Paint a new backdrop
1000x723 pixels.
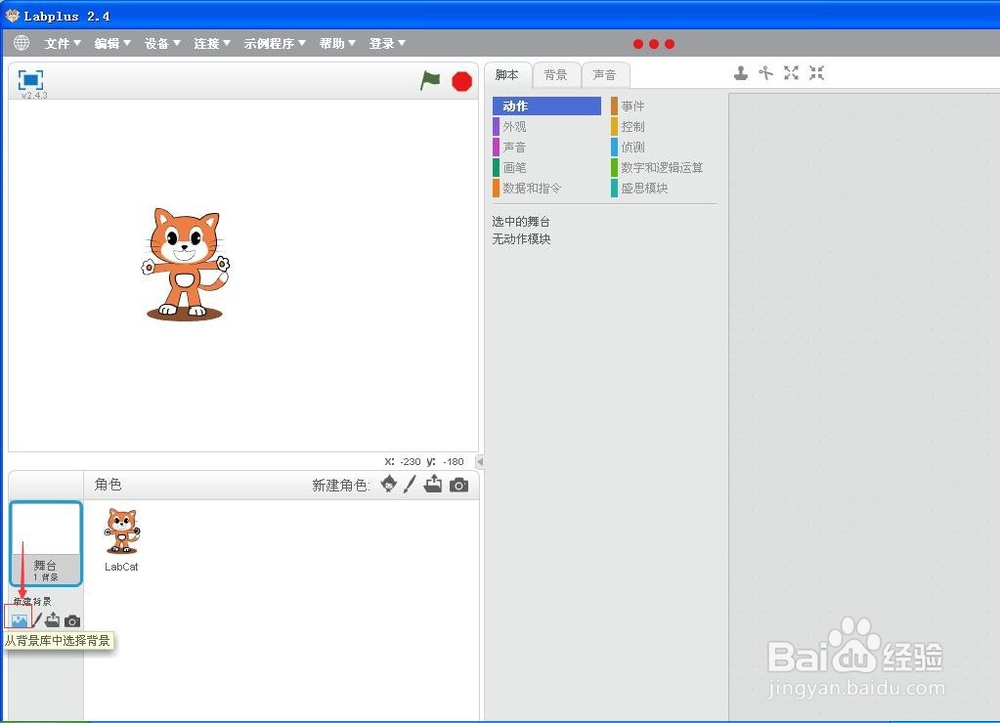(38, 620)
